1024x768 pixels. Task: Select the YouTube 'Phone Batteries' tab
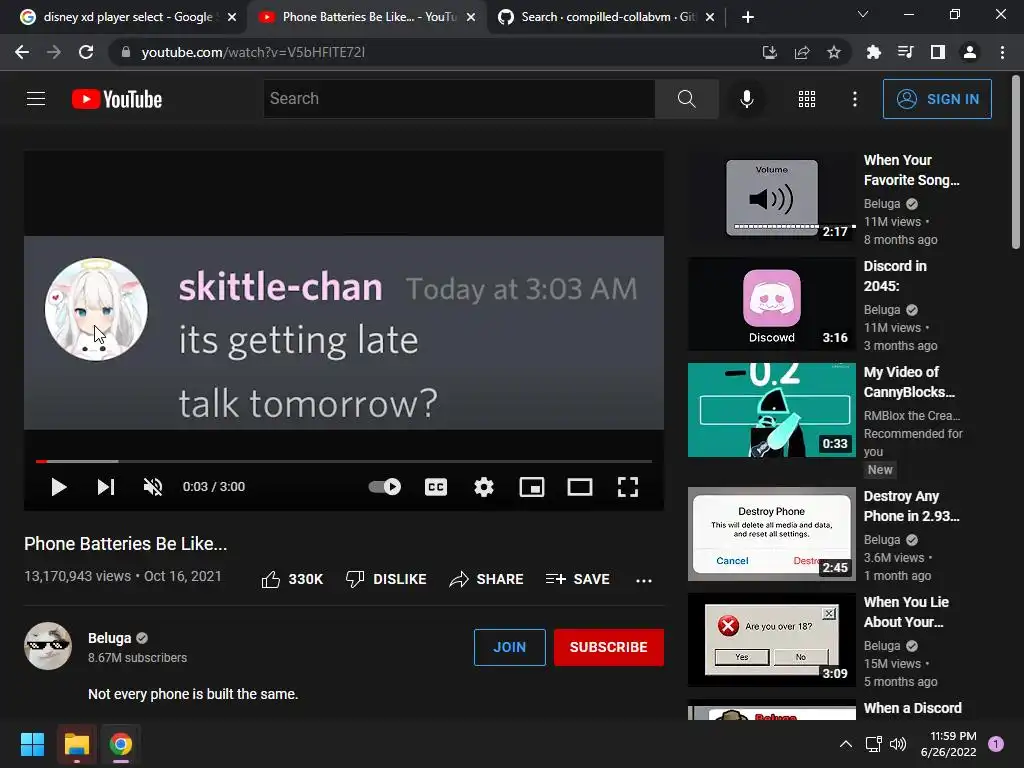368,17
